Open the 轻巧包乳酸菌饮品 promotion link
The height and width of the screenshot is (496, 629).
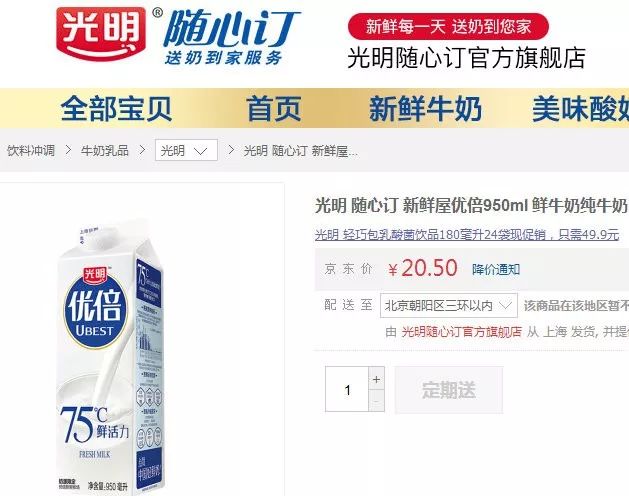pyautogui.click(x=467, y=234)
